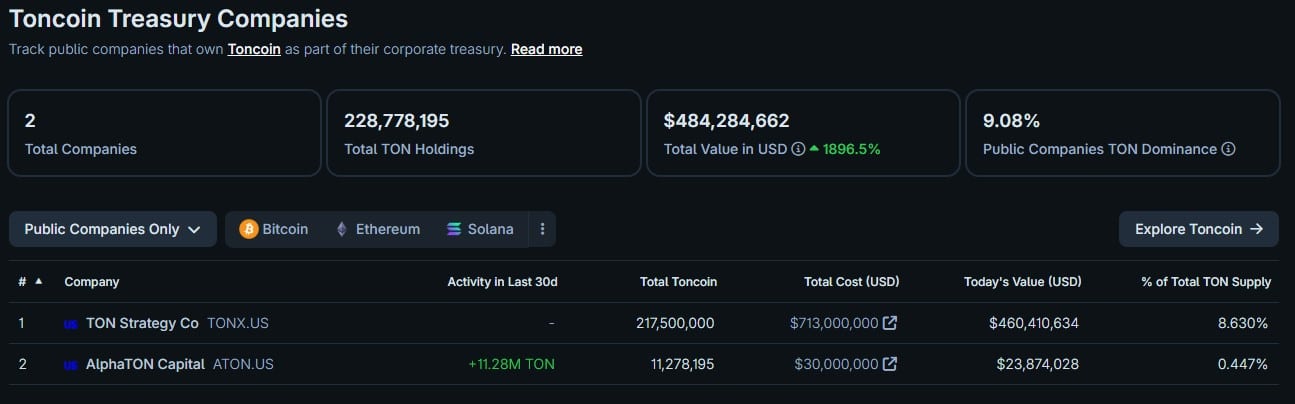1295x404 pixels.
Task: Open the Toncoin link in description
Action: click(254, 49)
